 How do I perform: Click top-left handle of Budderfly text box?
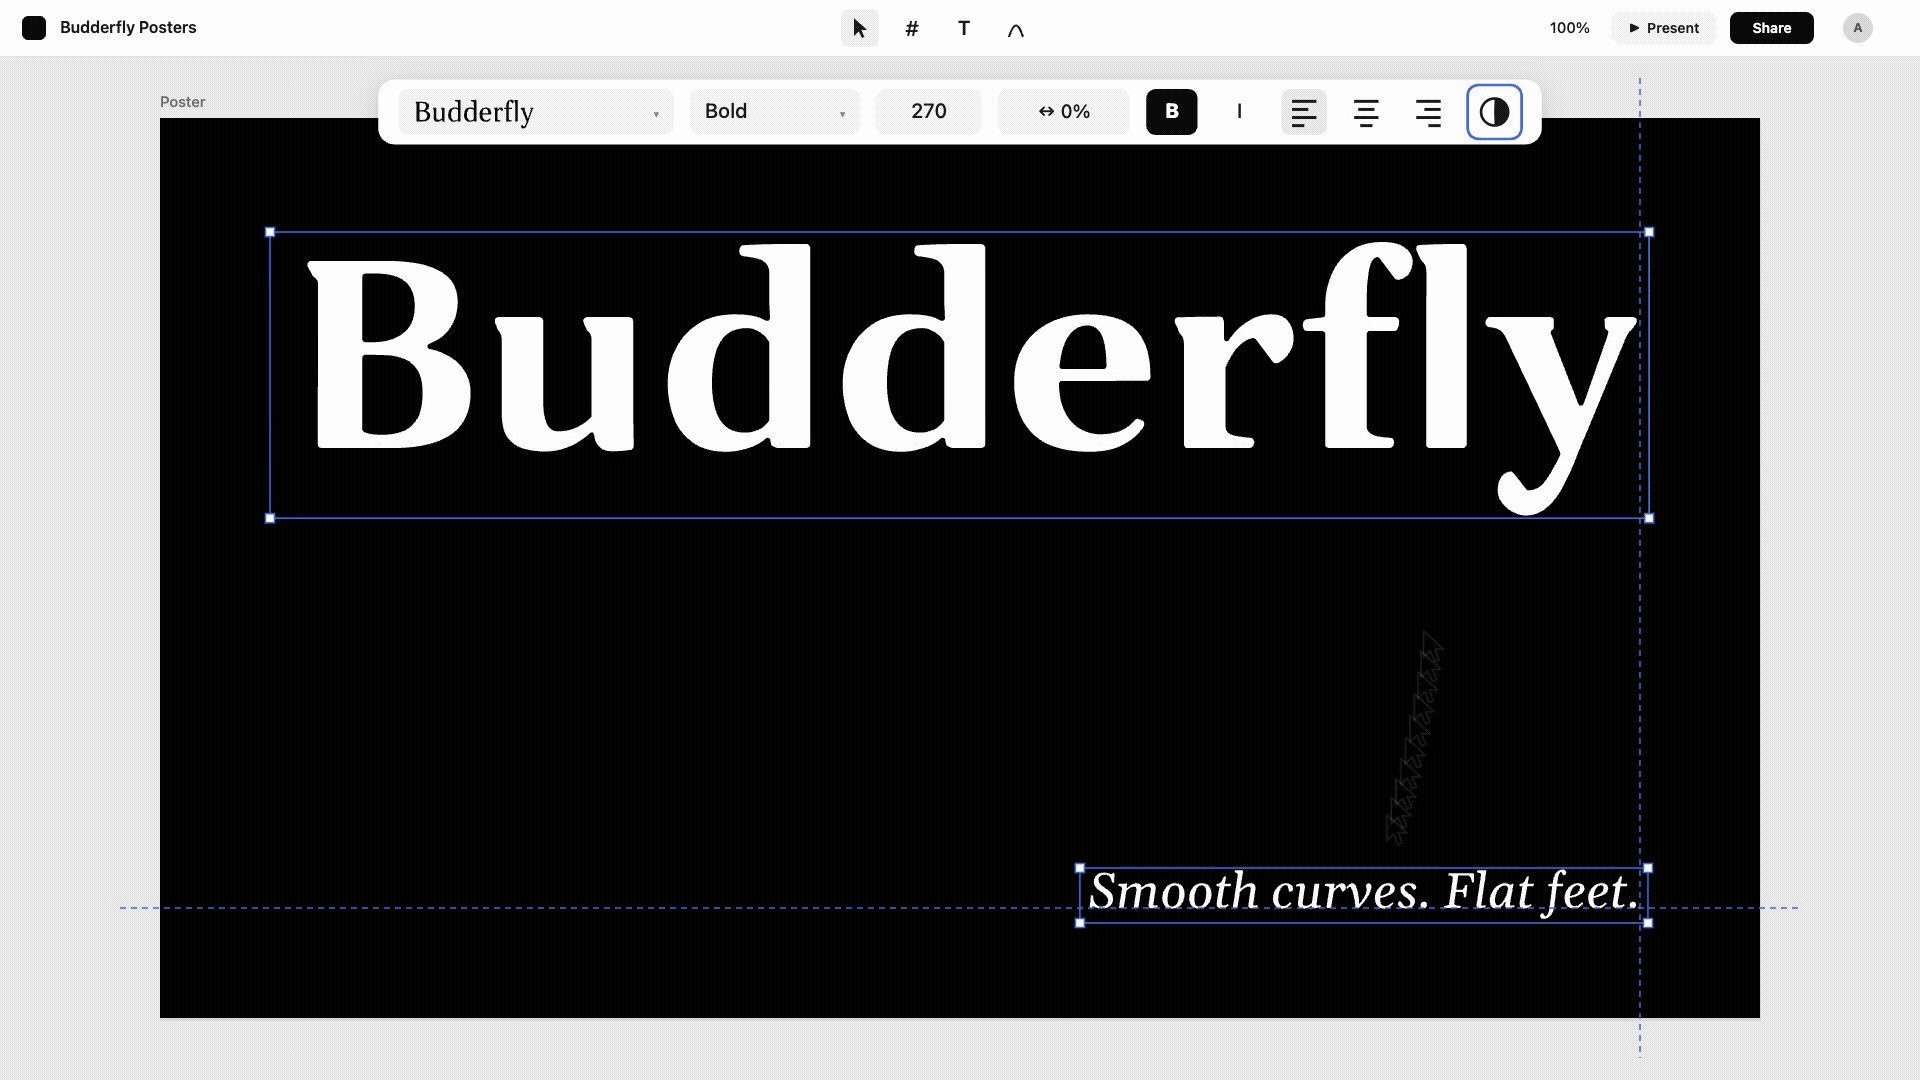point(270,232)
